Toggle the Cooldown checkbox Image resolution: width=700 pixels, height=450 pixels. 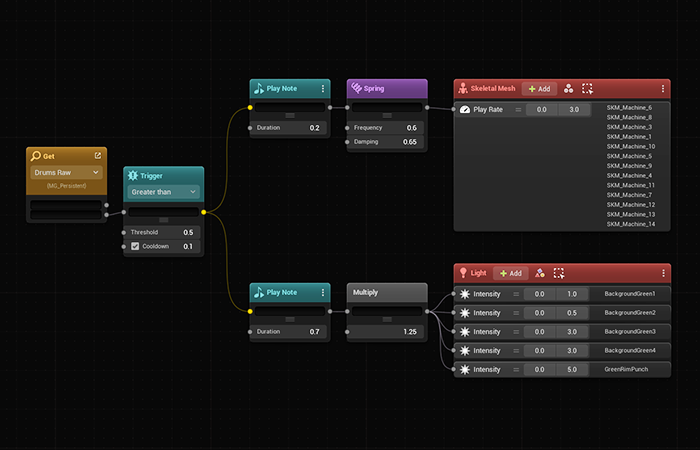tap(135, 246)
